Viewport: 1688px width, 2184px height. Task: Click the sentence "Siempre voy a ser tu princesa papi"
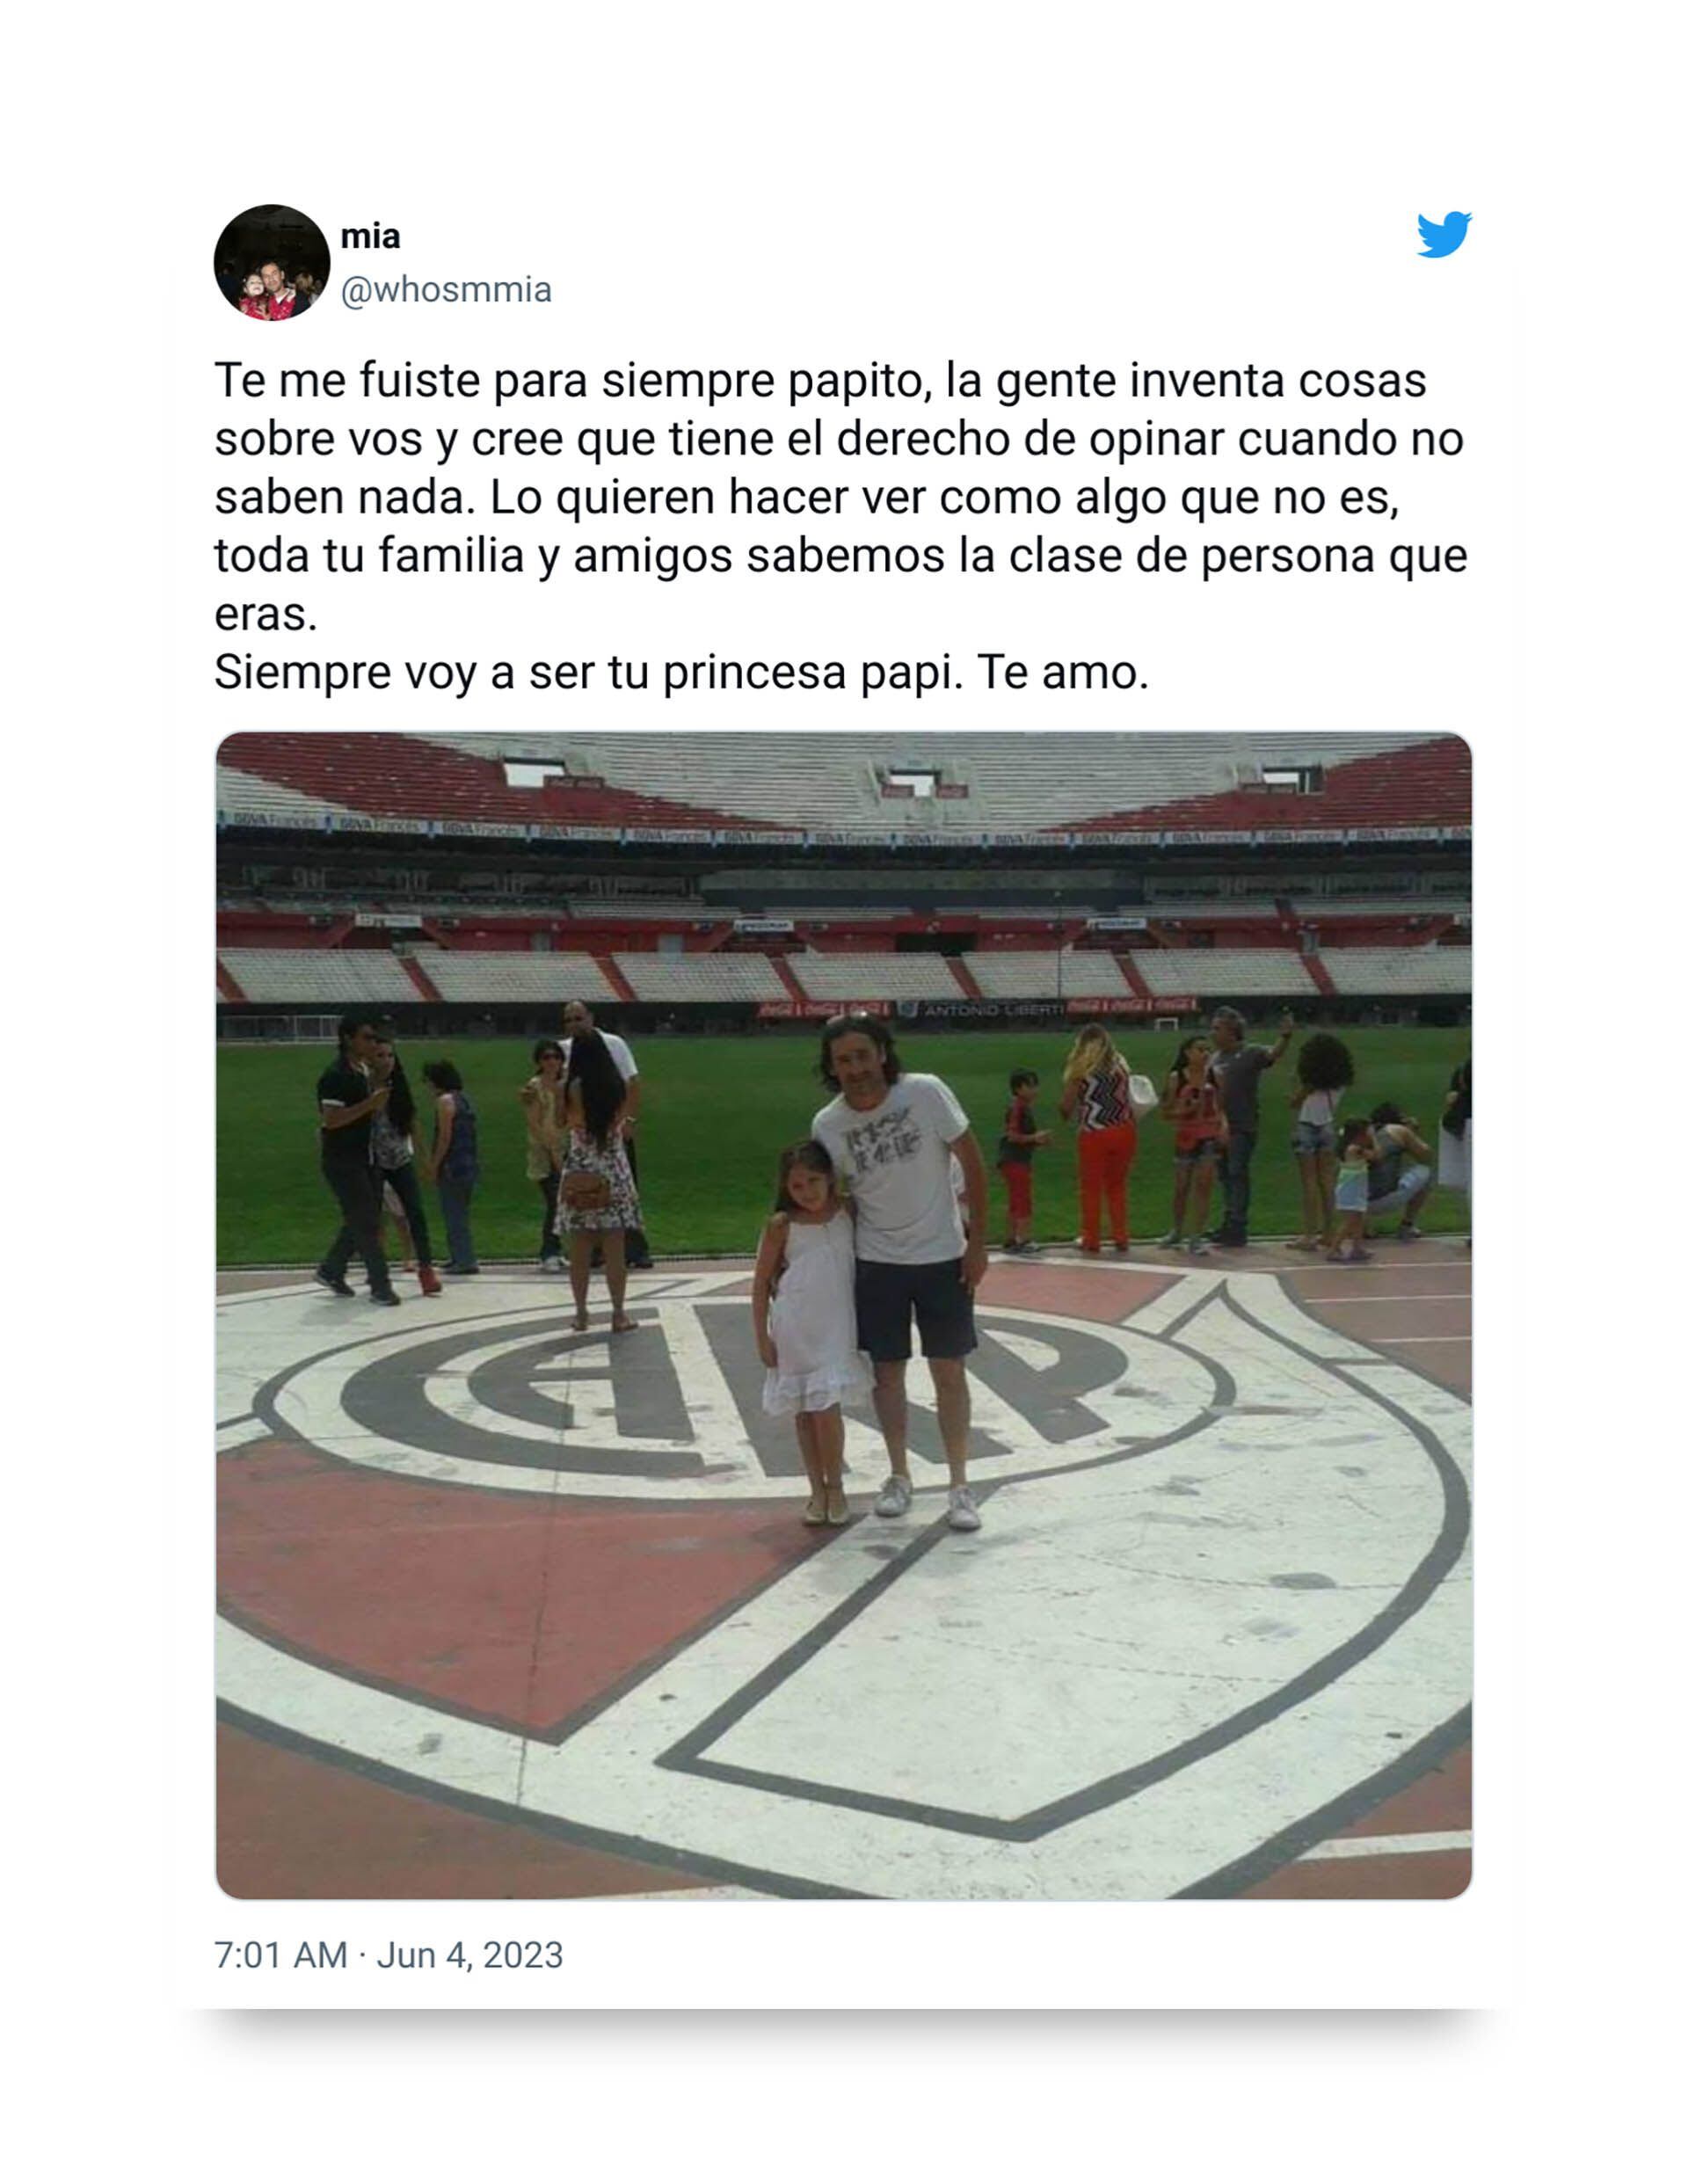click(588, 674)
